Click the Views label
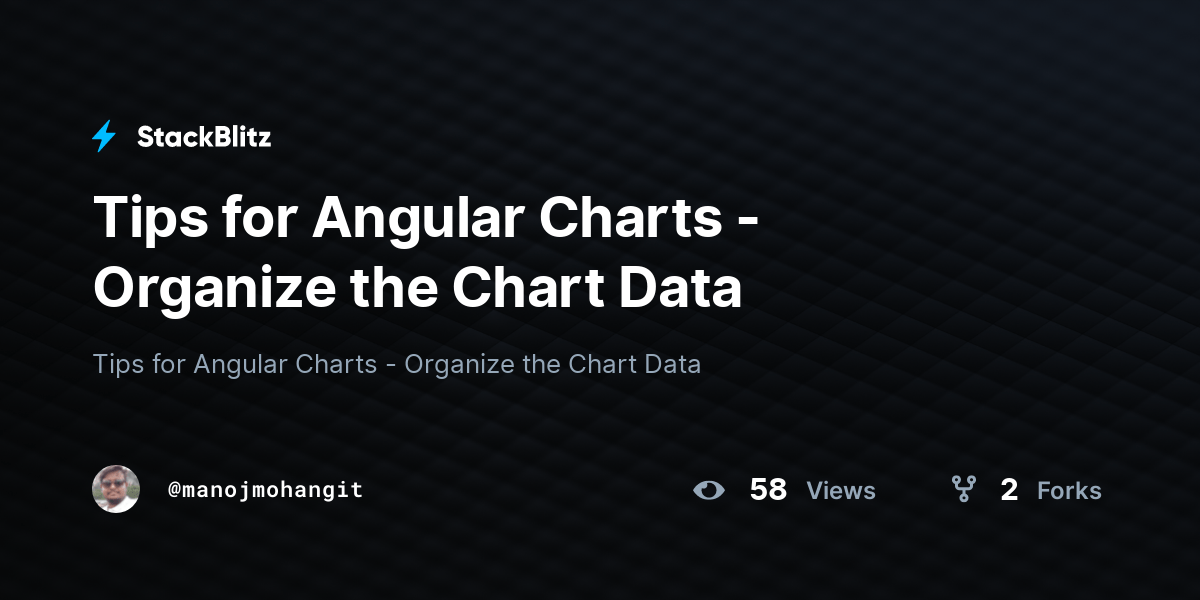This screenshot has width=1200, height=600. tap(841, 491)
